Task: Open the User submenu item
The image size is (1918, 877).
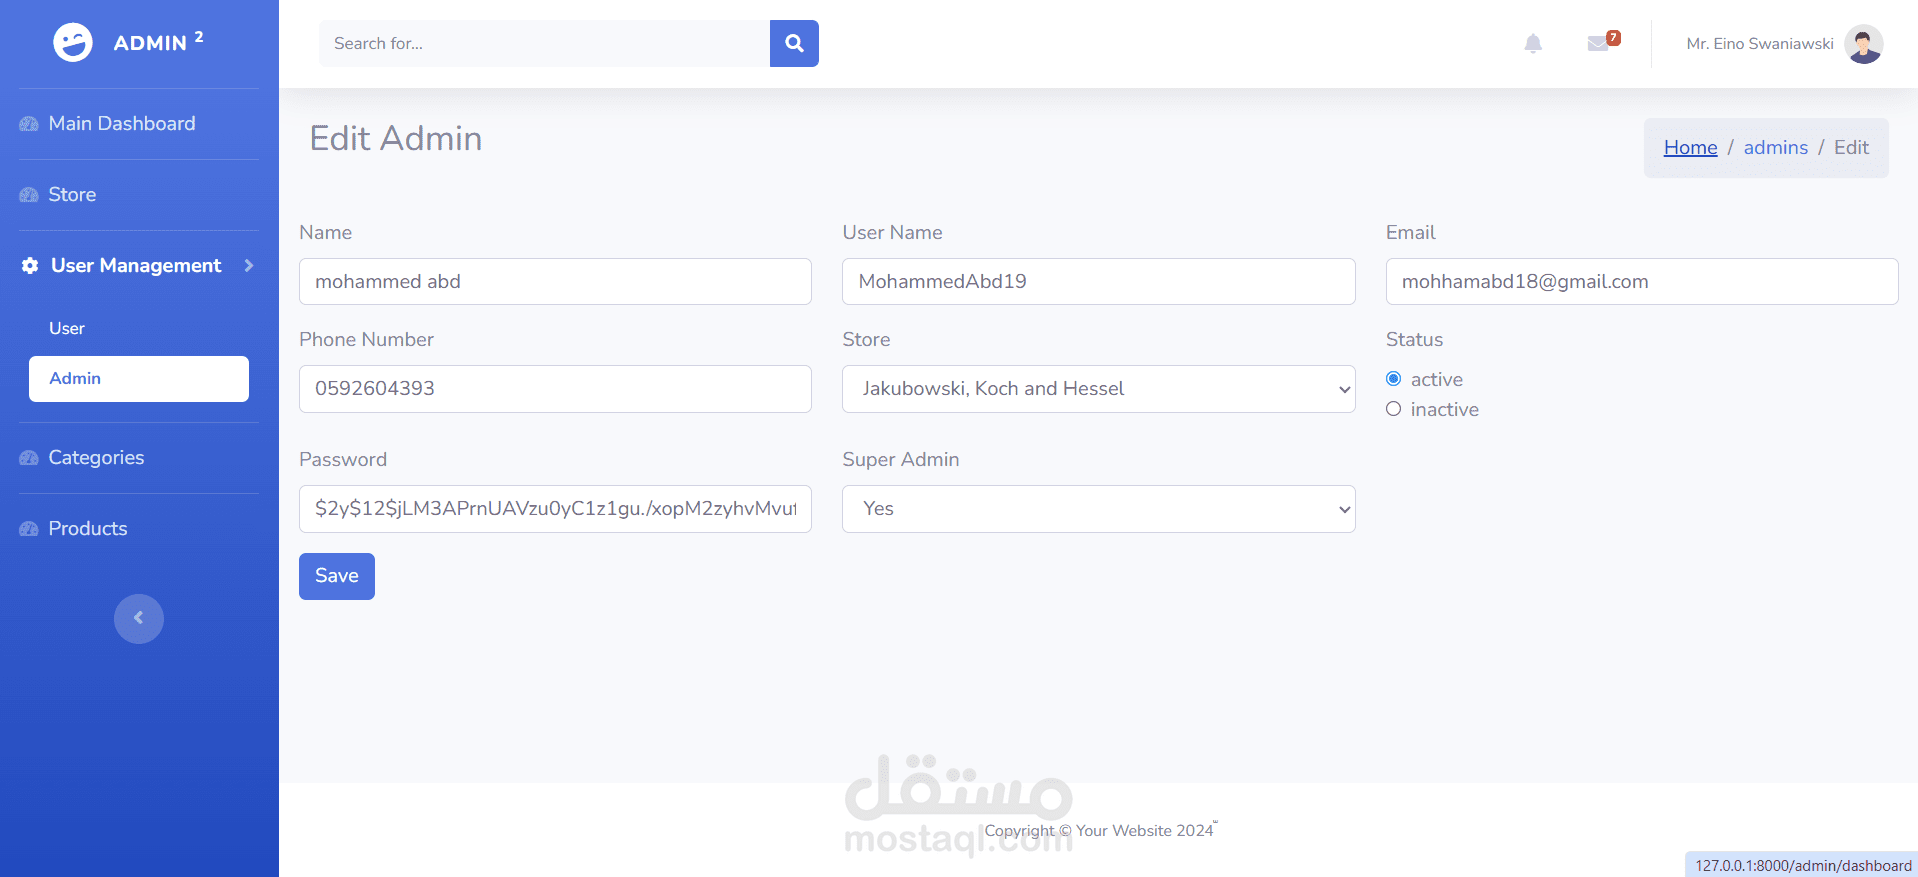Action: tap(67, 328)
